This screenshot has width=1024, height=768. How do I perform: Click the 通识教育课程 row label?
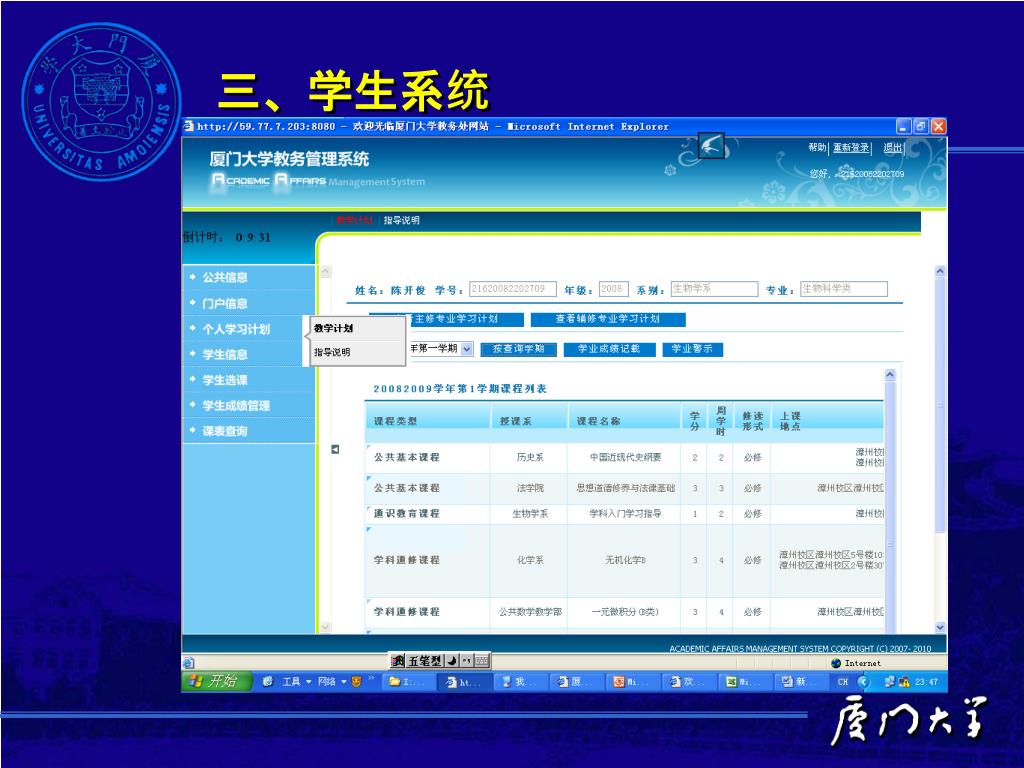coord(406,513)
